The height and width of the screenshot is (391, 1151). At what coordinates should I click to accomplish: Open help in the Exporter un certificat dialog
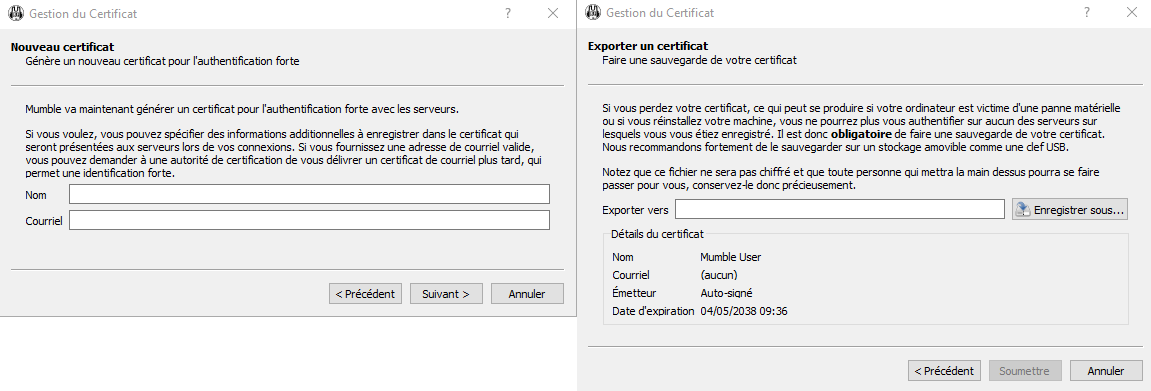click(x=1086, y=13)
